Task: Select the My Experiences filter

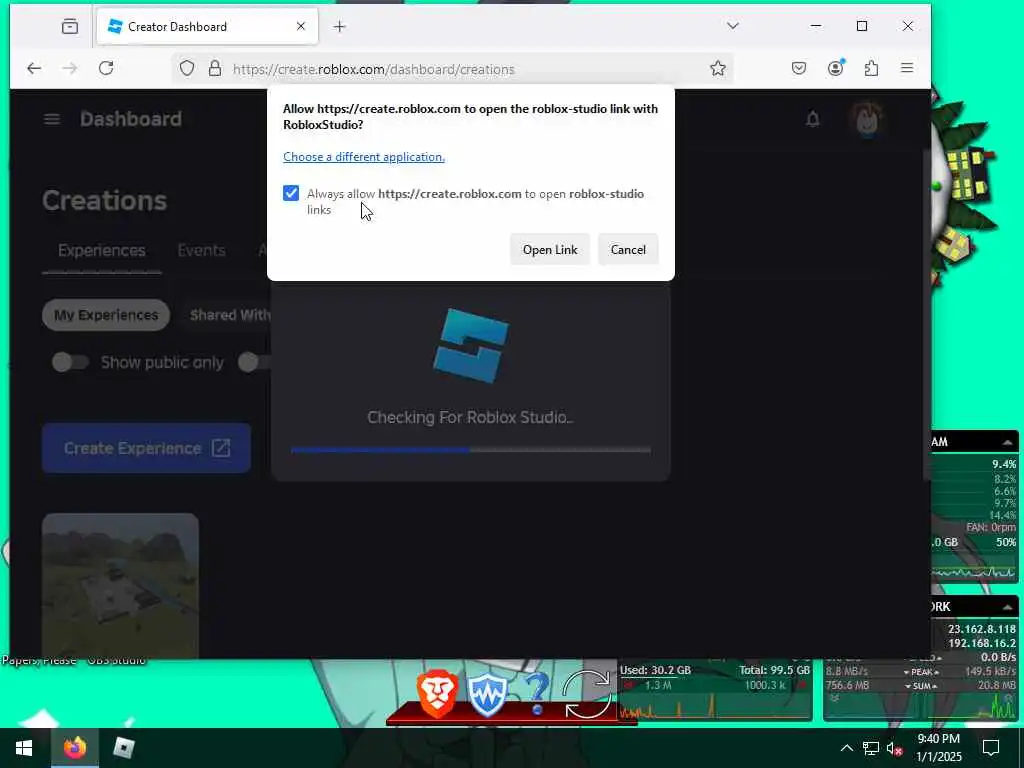Action: coord(106,315)
